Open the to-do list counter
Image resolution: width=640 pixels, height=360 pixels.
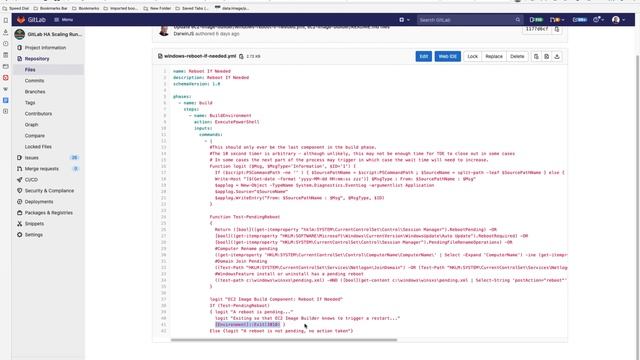pyautogui.click(x=579, y=20)
